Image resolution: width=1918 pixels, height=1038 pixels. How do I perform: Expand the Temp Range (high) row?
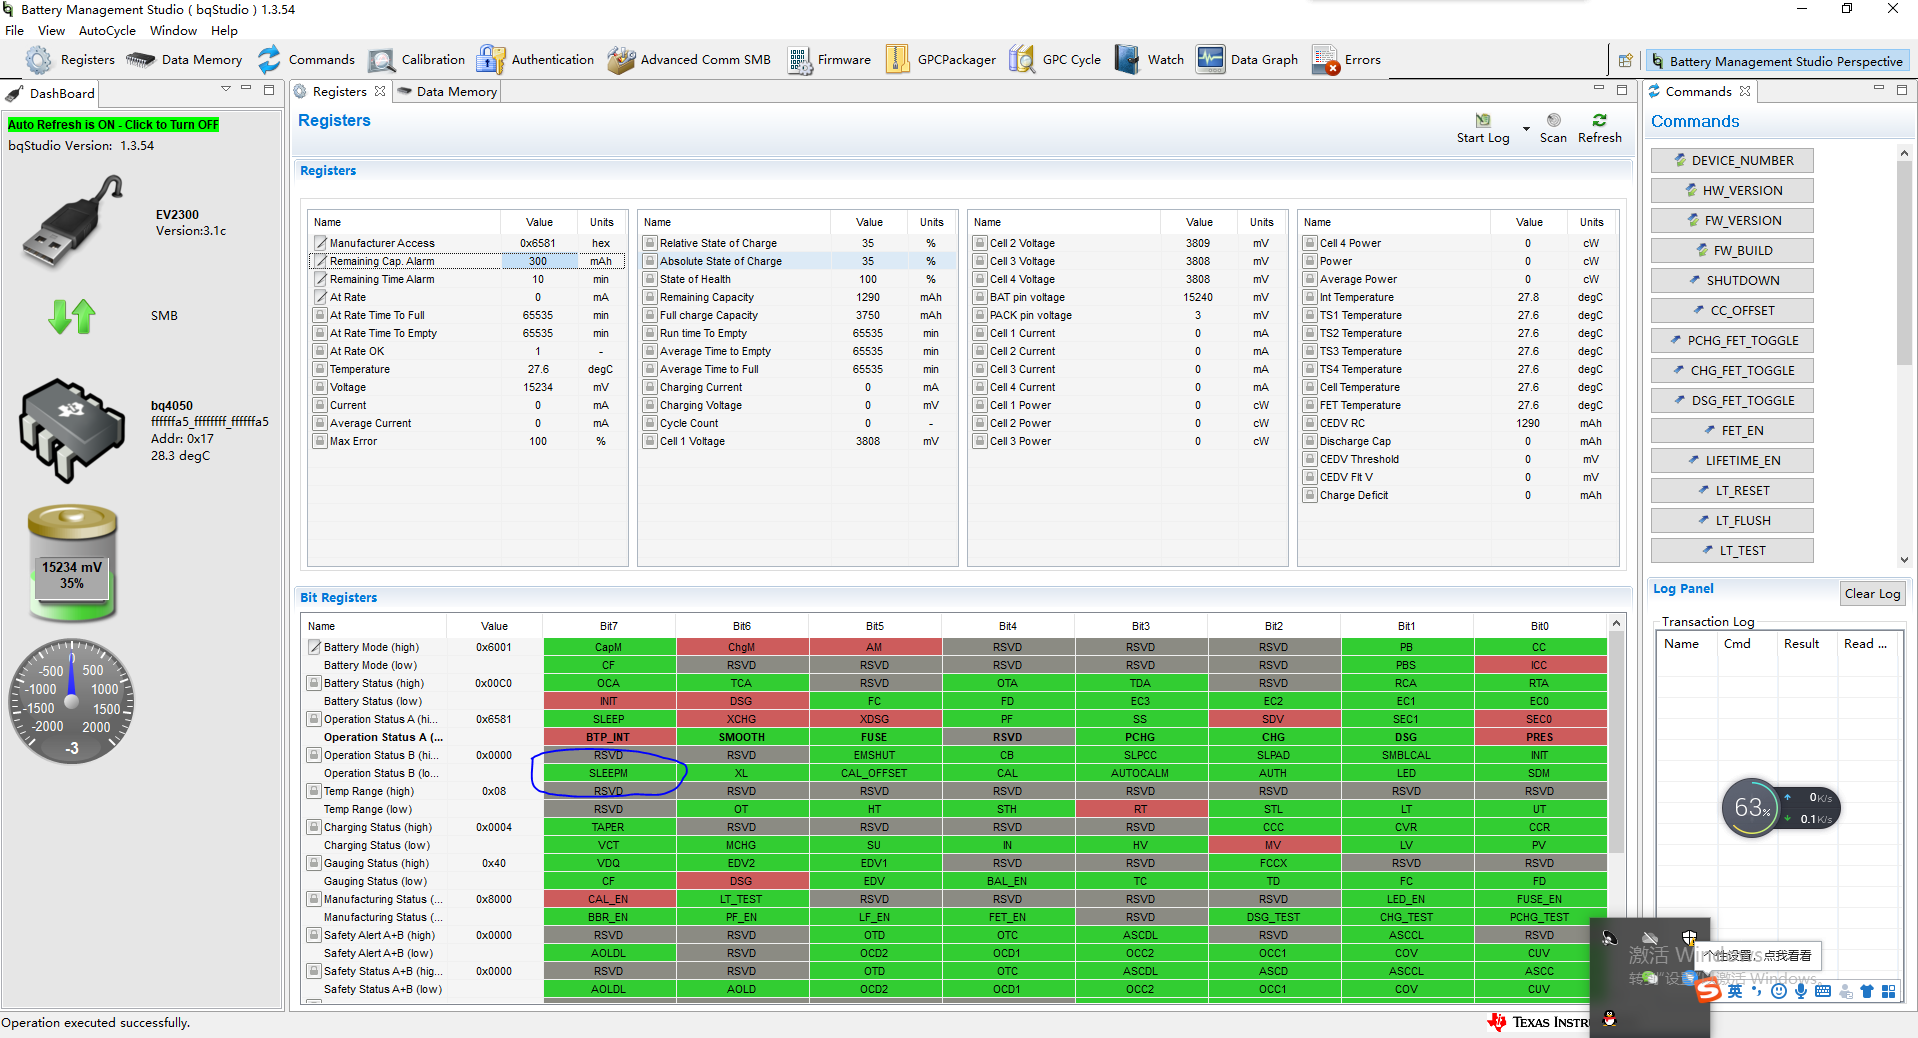click(314, 791)
